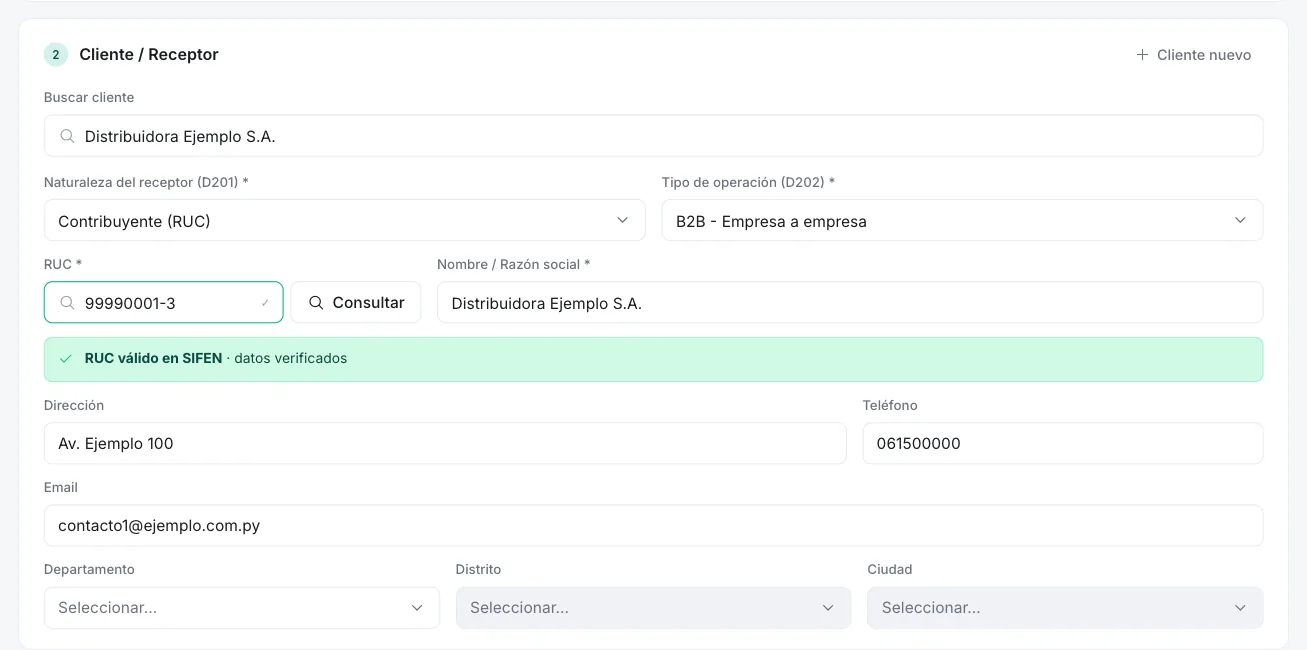The image size is (1307, 650).
Task: Open the Distrito select dropdown
Action: [653, 607]
